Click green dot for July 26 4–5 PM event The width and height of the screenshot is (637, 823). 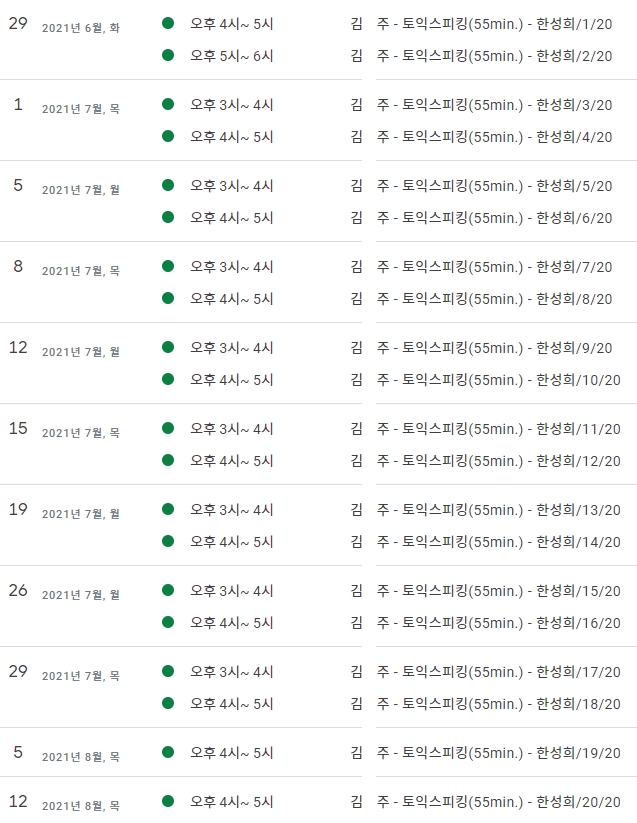click(x=168, y=622)
